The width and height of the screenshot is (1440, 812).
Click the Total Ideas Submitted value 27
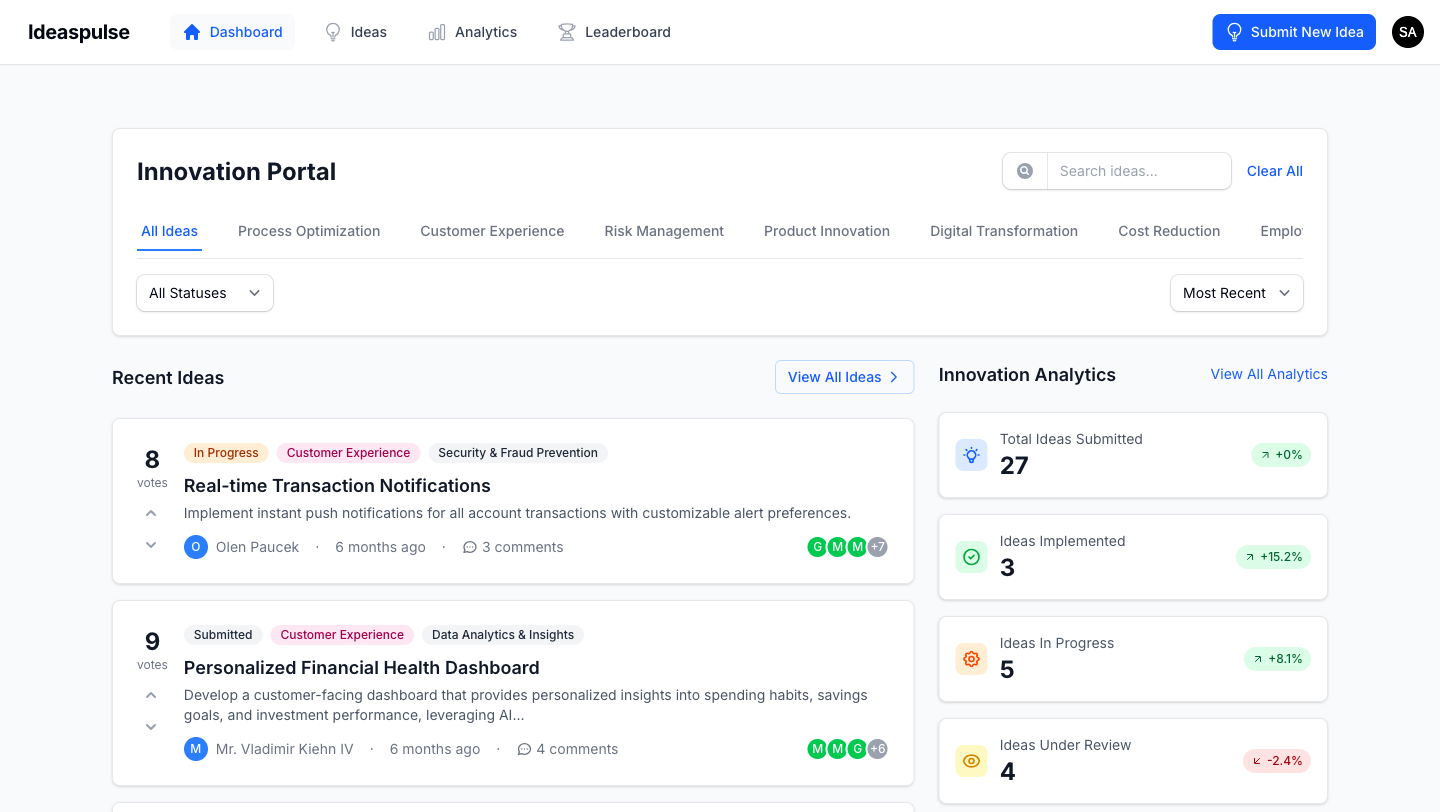point(1014,466)
